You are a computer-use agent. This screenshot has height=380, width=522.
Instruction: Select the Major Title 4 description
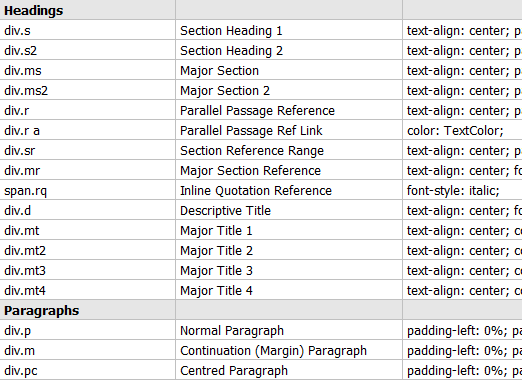[x=289, y=290]
